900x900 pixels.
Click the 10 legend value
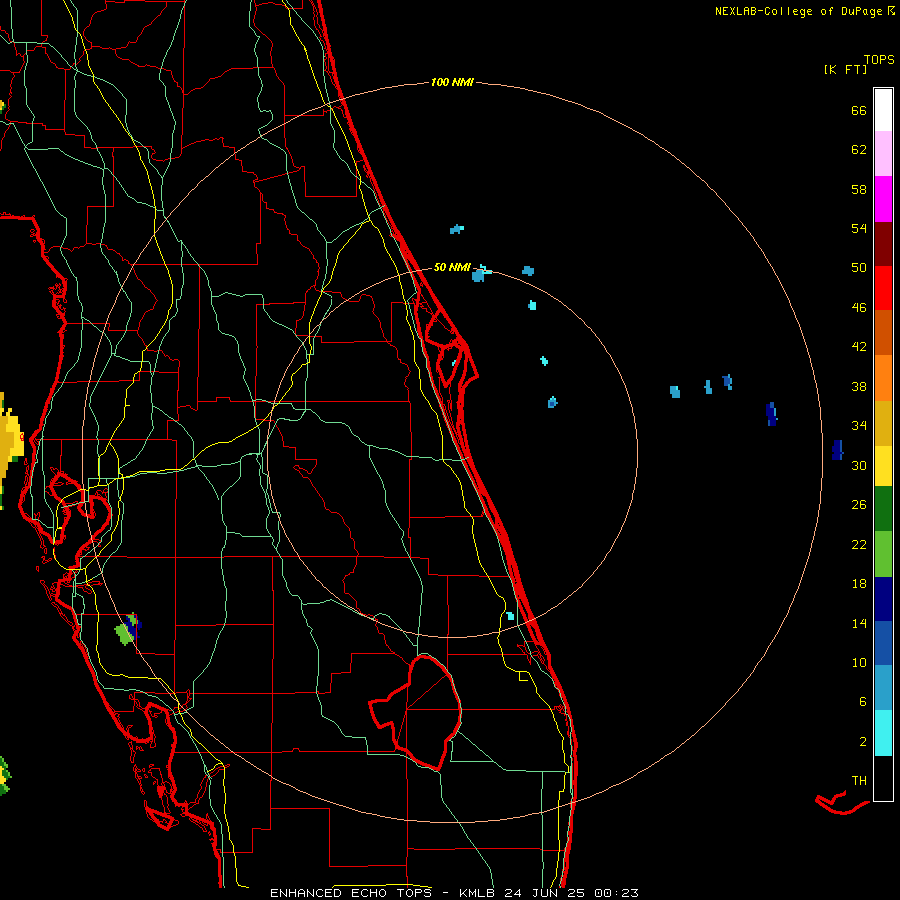pyautogui.click(x=859, y=663)
